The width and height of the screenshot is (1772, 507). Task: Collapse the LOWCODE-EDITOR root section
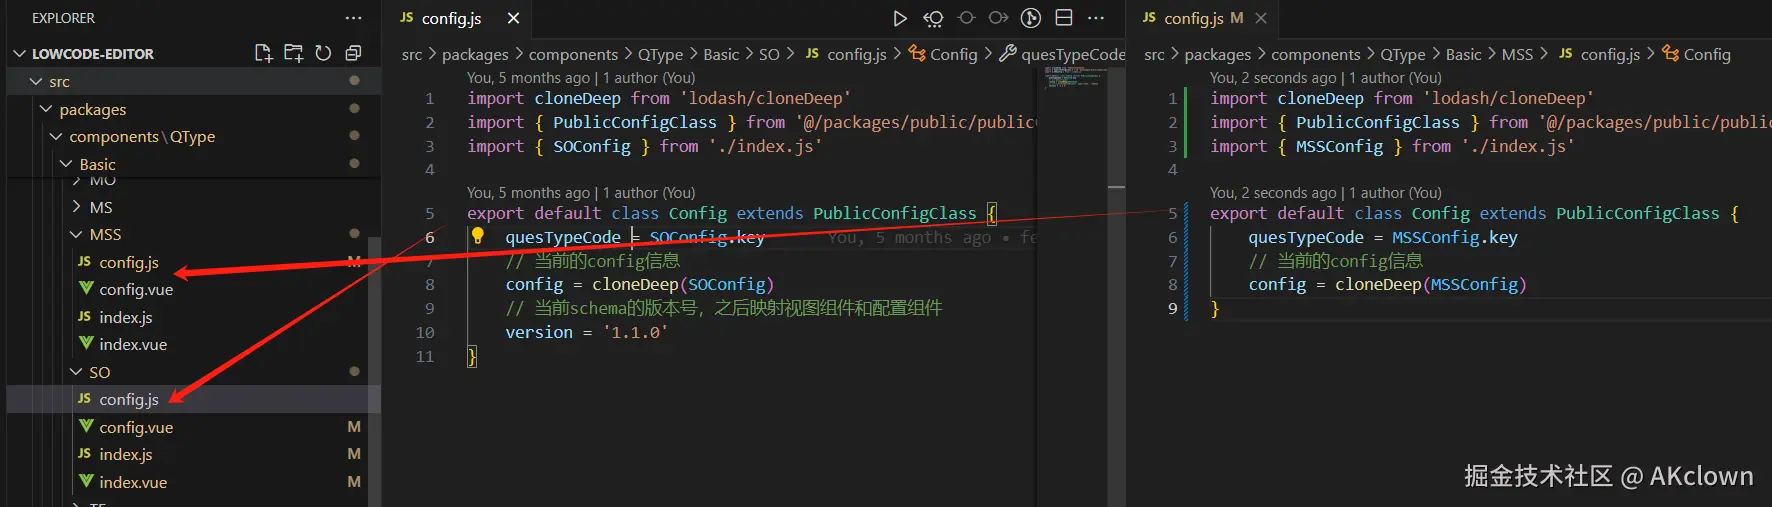pos(19,54)
